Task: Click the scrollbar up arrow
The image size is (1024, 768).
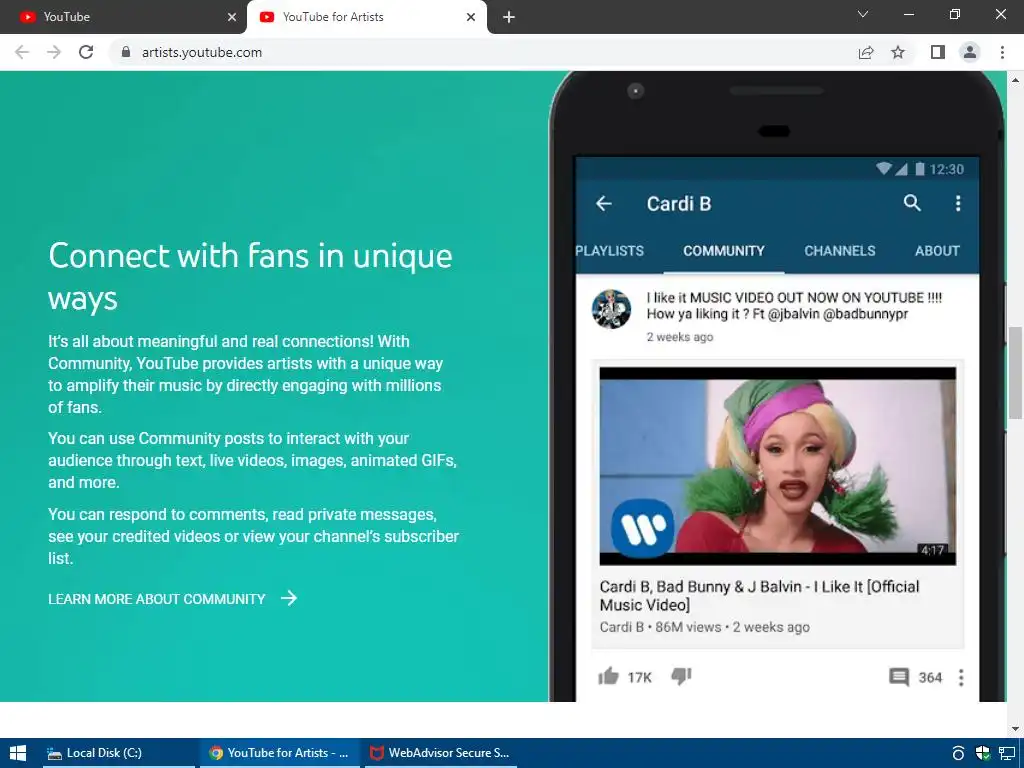Action: (x=1015, y=80)
